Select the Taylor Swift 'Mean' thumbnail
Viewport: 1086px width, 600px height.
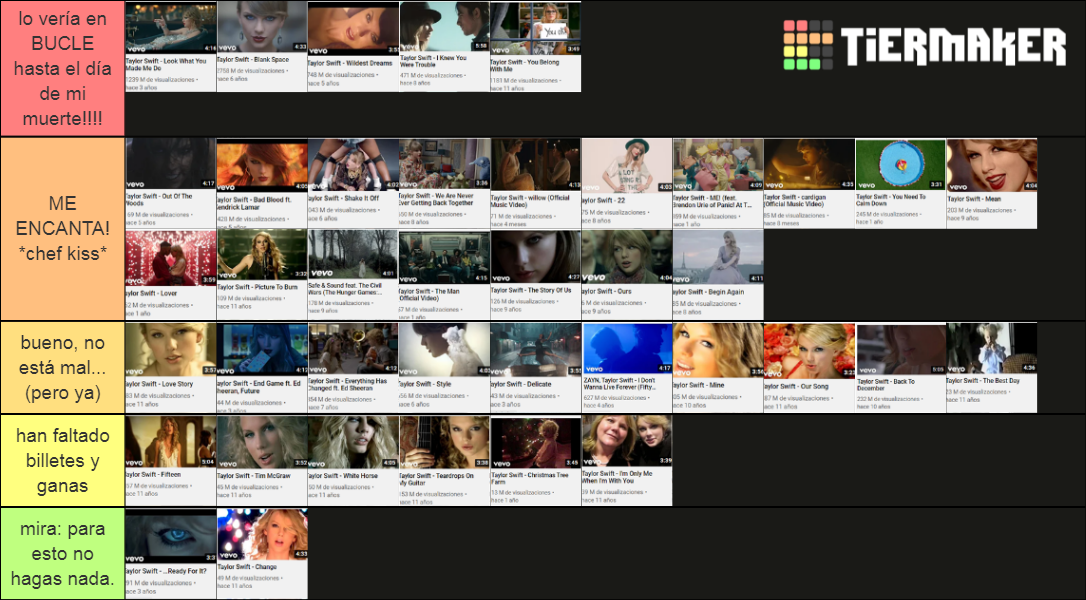click(992, 184)
